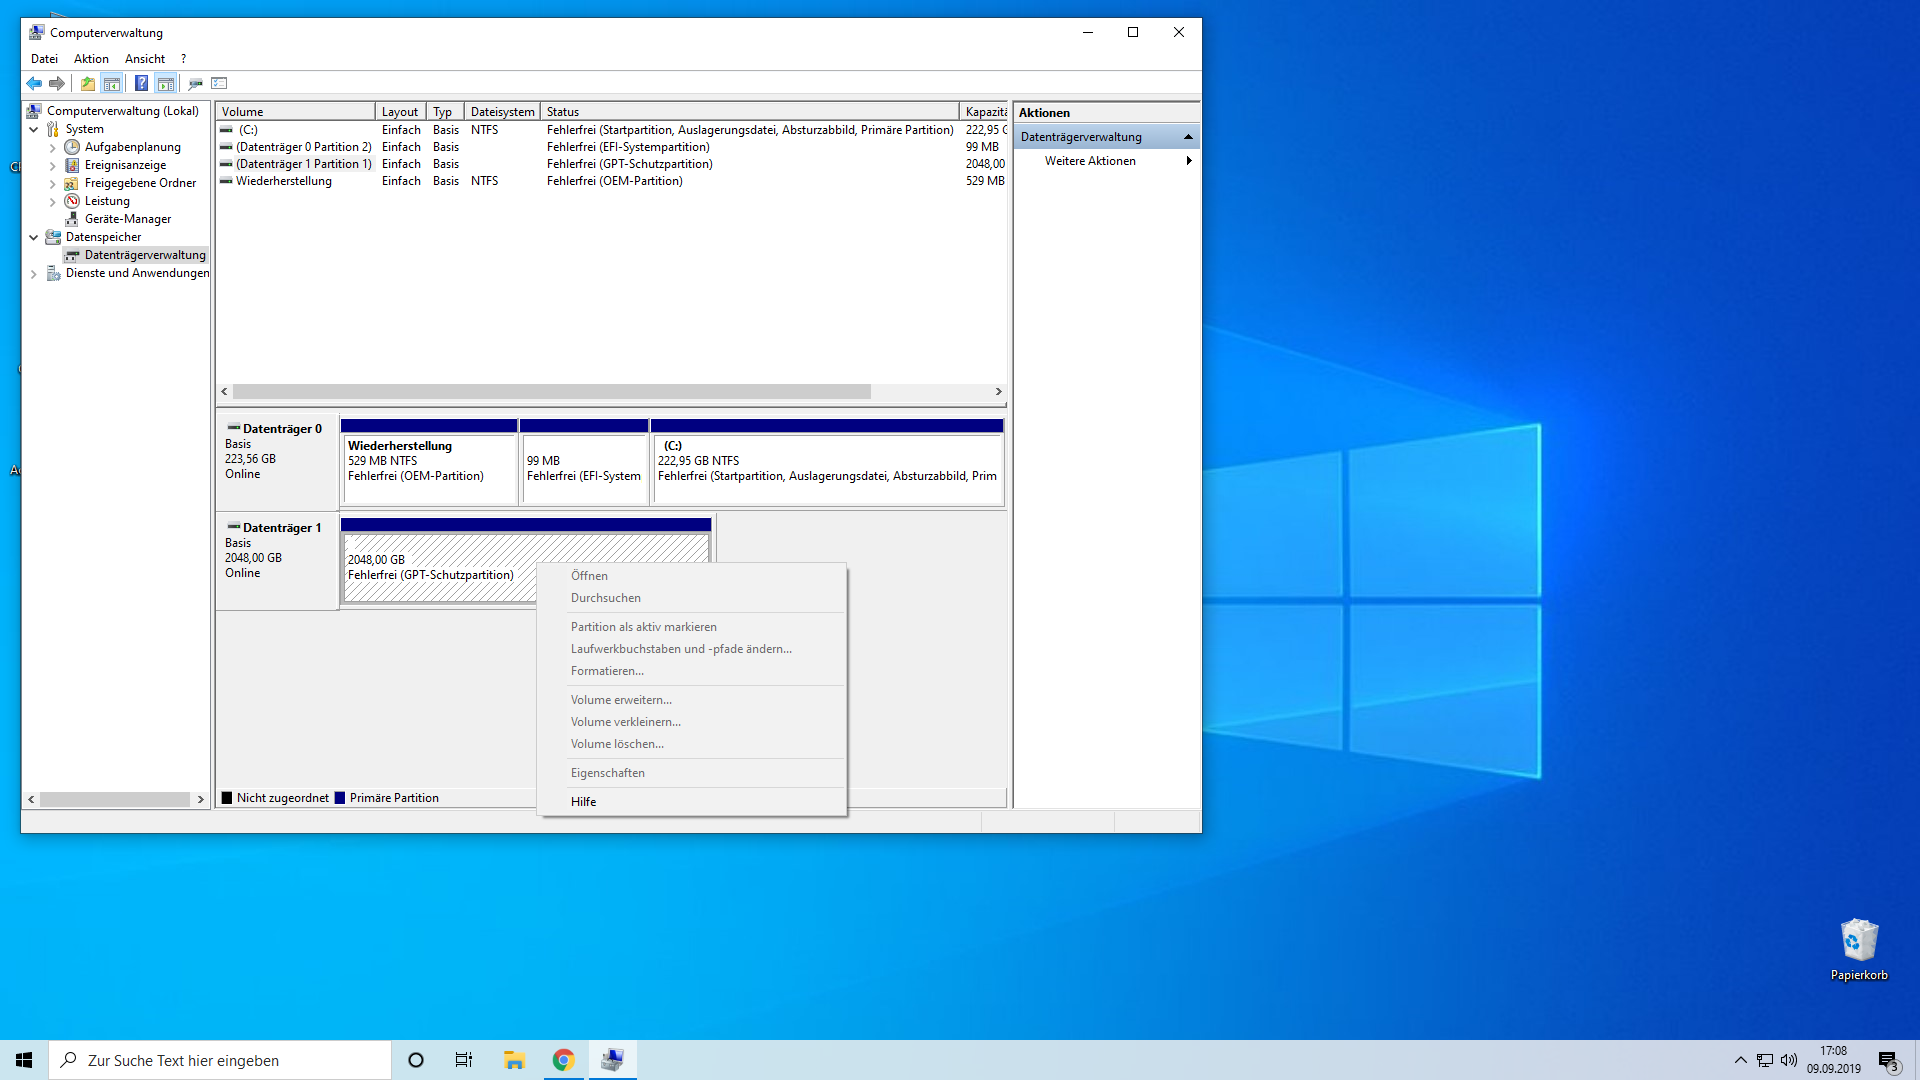Collapse the Datenträgerverwaltung actions section
Image resolution: width=1920 pixels, height=1080 pixels.
tap(1188, 137)
